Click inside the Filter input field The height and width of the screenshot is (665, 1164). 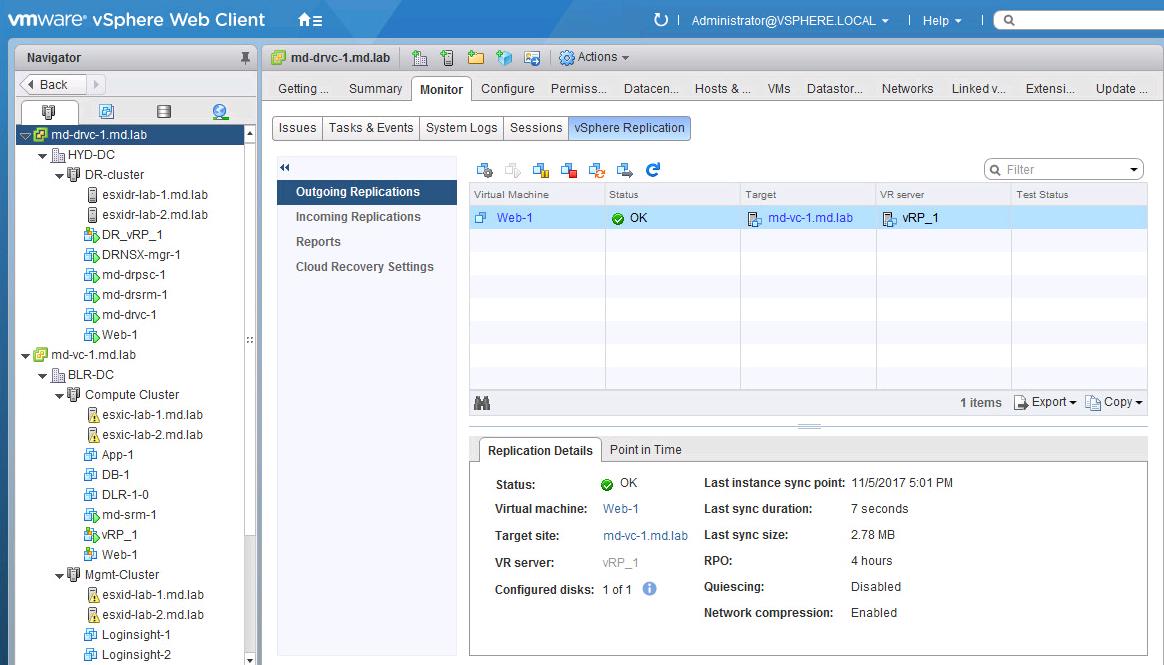[1062, 170]
